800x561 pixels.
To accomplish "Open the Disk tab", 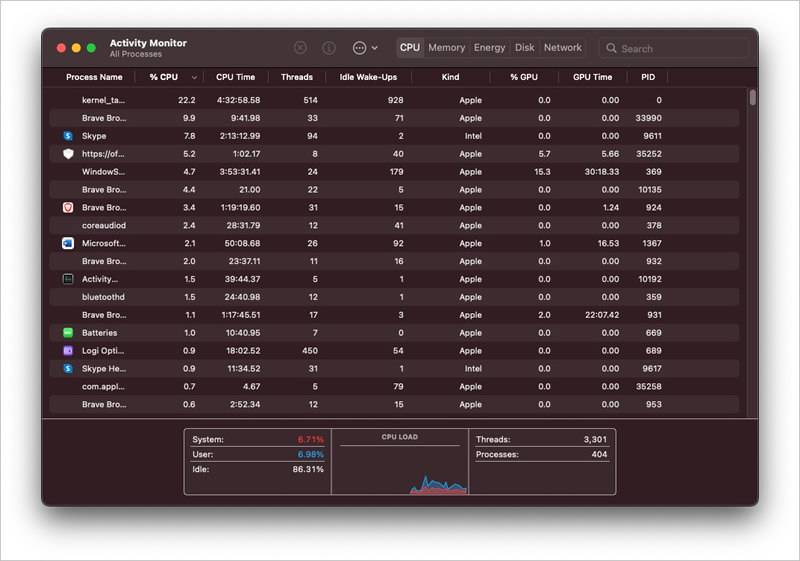I will pos(524,47).
